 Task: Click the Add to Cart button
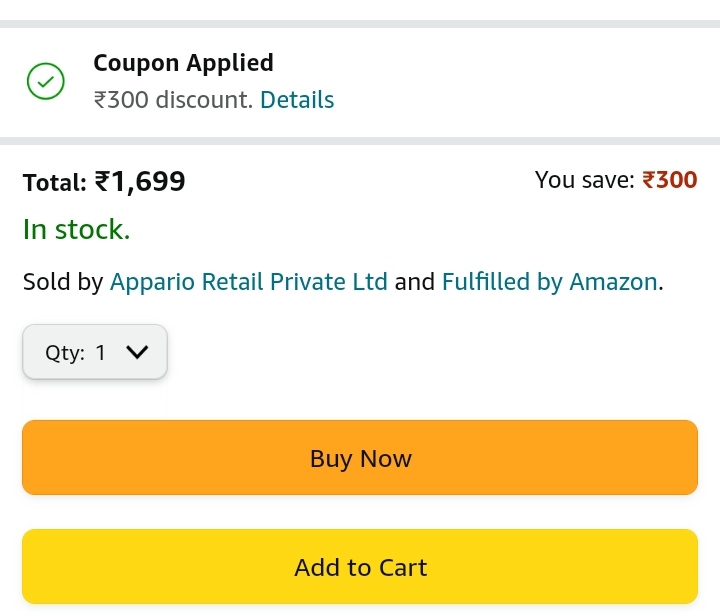pos(360,567)
